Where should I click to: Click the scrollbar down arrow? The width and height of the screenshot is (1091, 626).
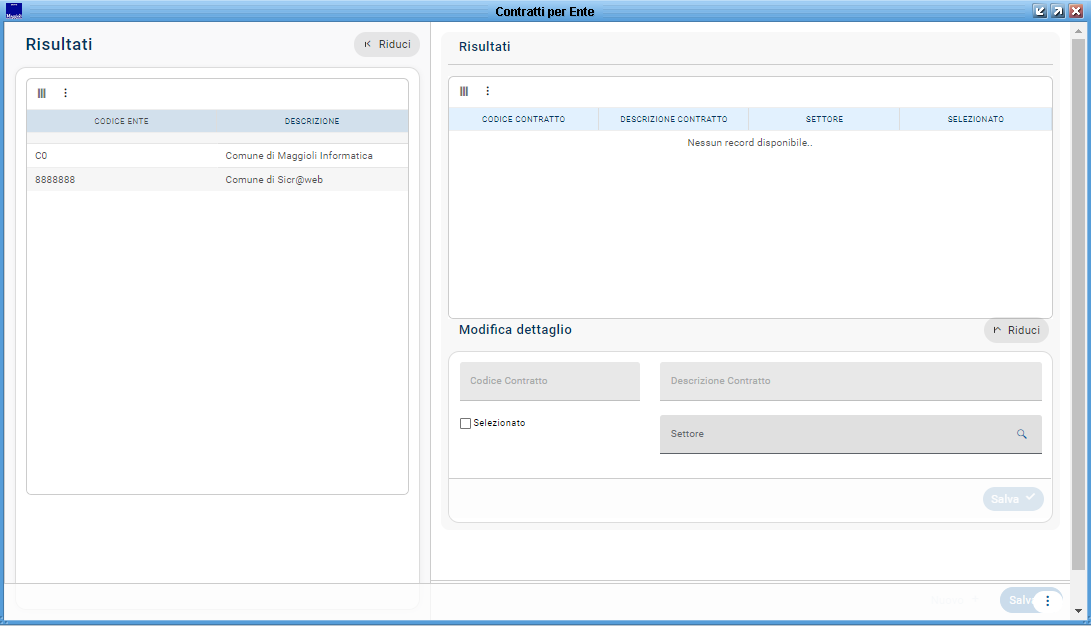tap(1078, 611)
